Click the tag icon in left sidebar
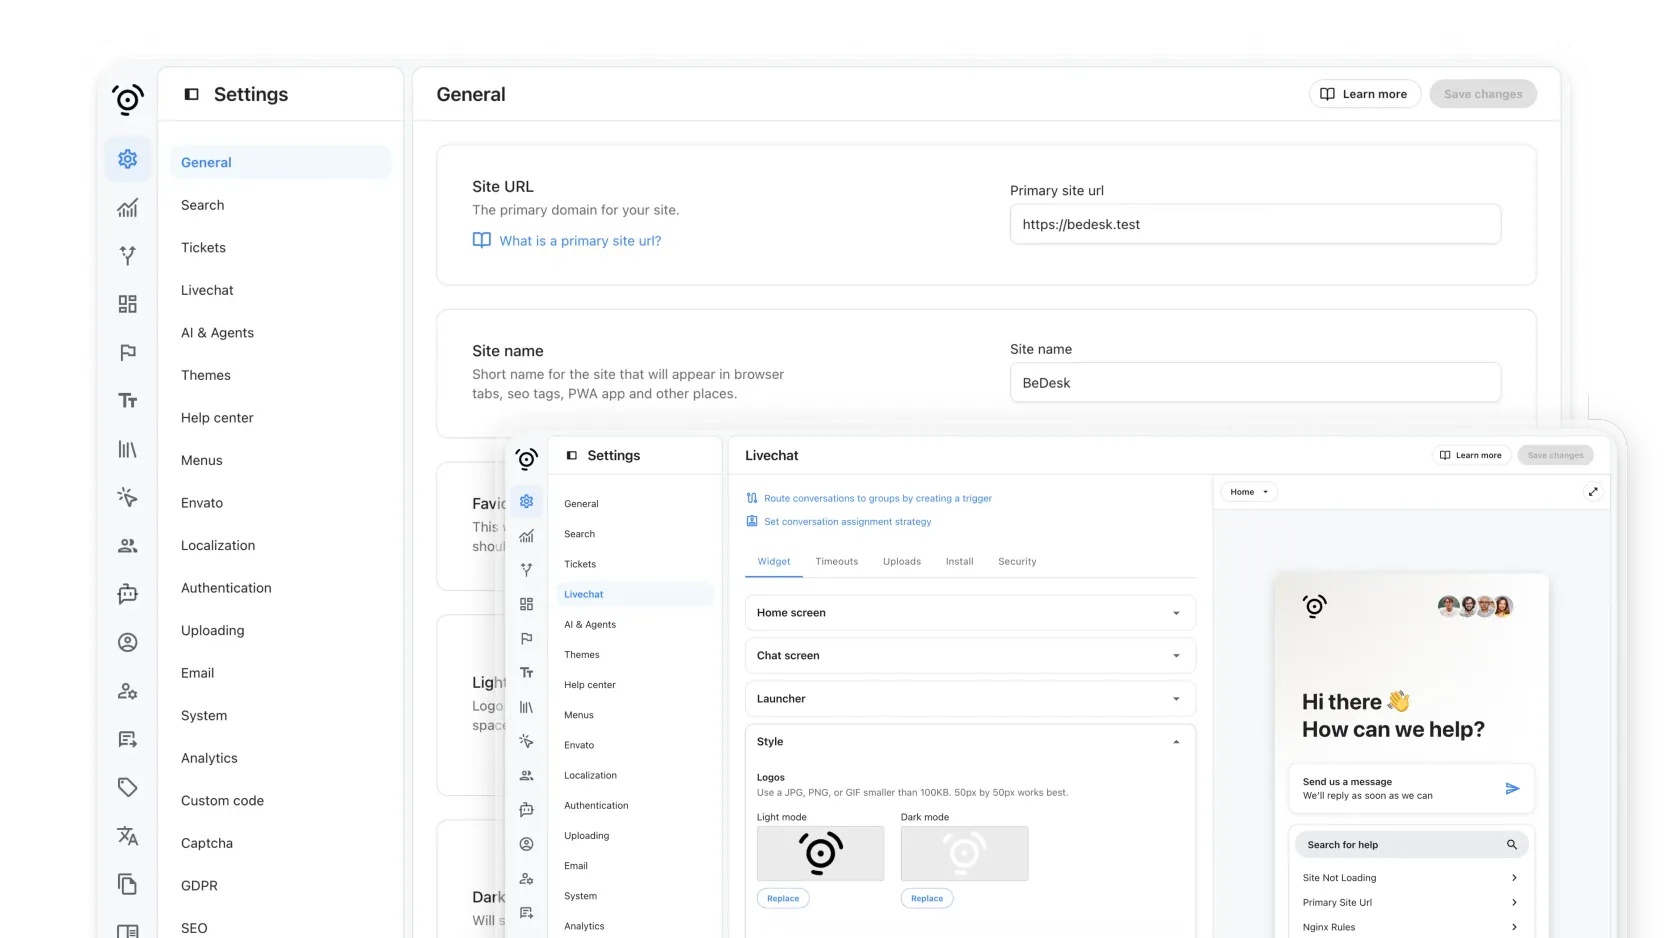This screenshot has width=1668, height=938. coord(128,788)
